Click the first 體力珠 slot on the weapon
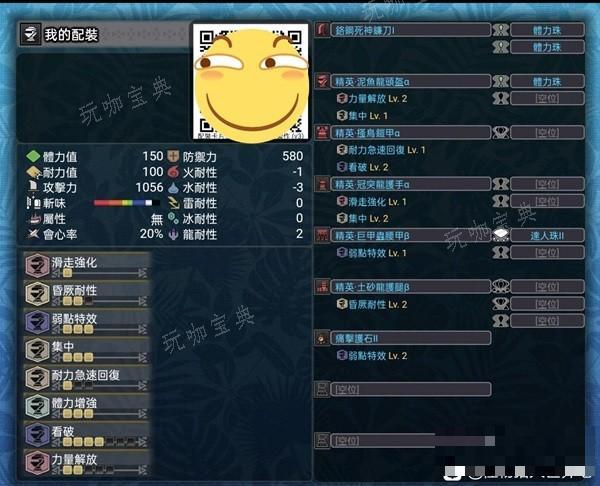This screenshot has height=486, width=600. click(547, 30)
